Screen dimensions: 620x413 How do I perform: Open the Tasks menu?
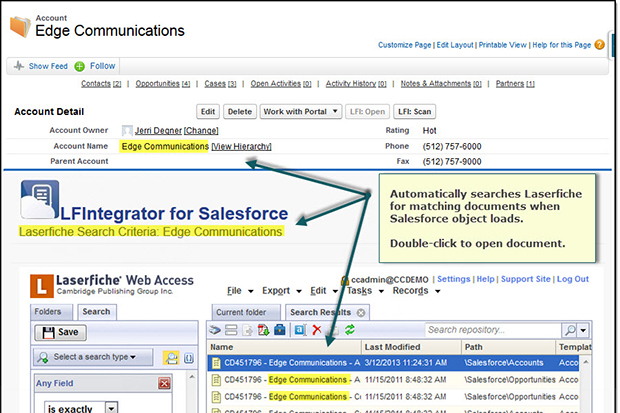tap(365, 291)
